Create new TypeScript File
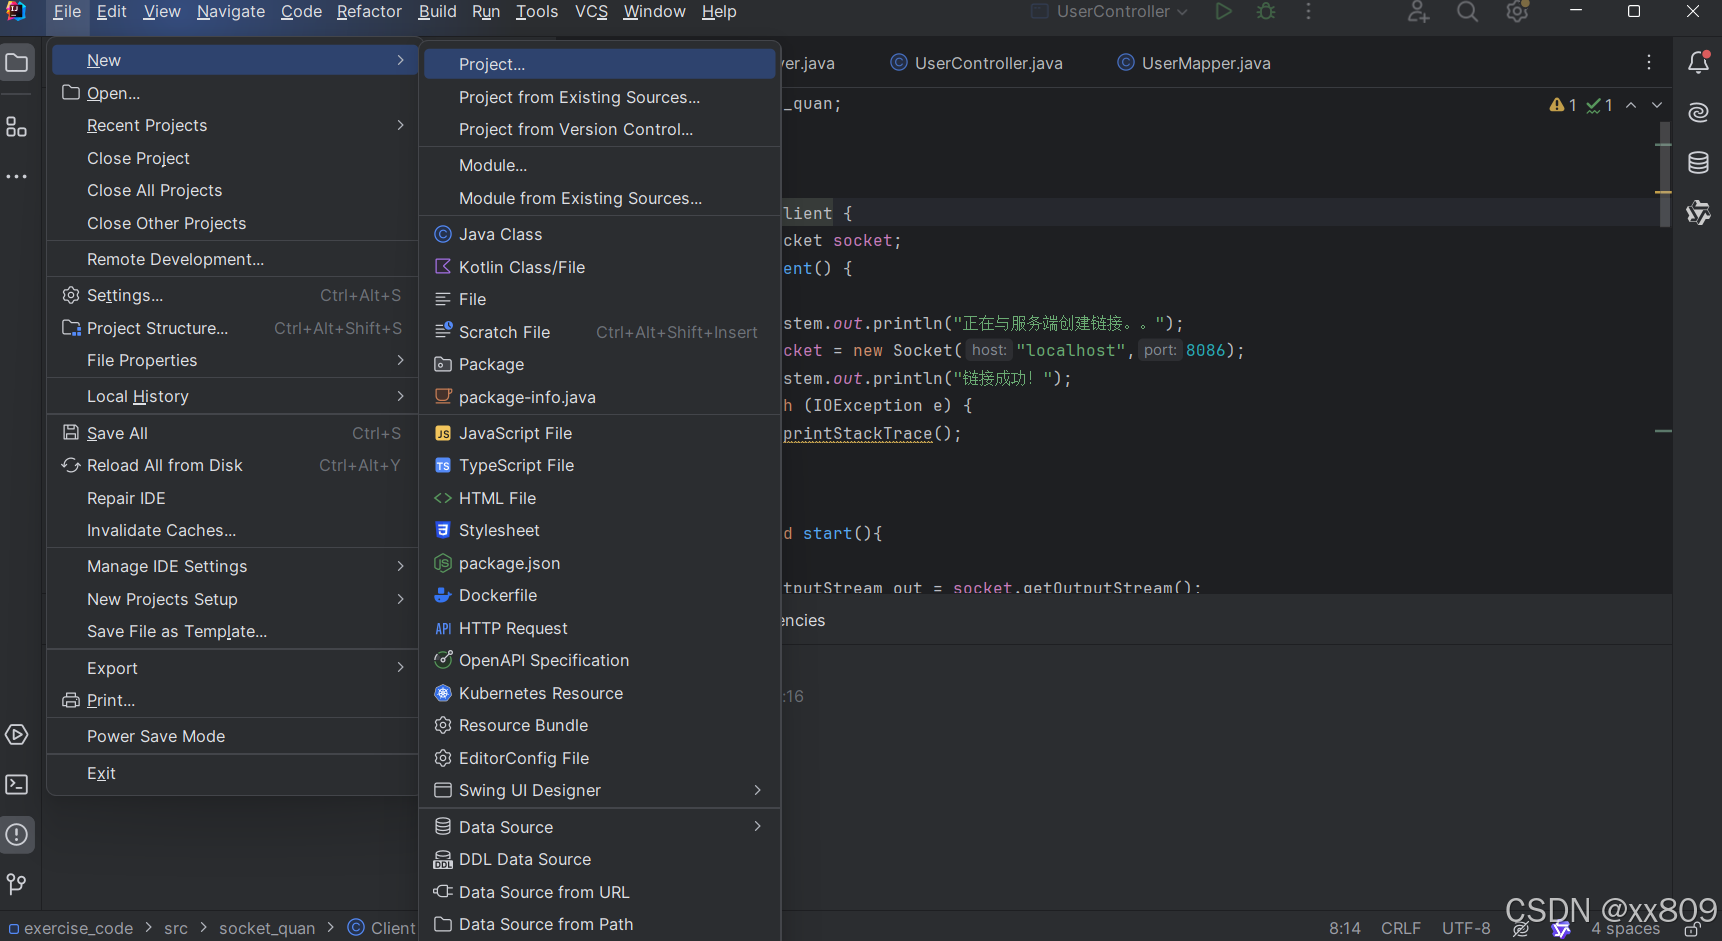The image size is (1722, 941). (x=599, y=465)
